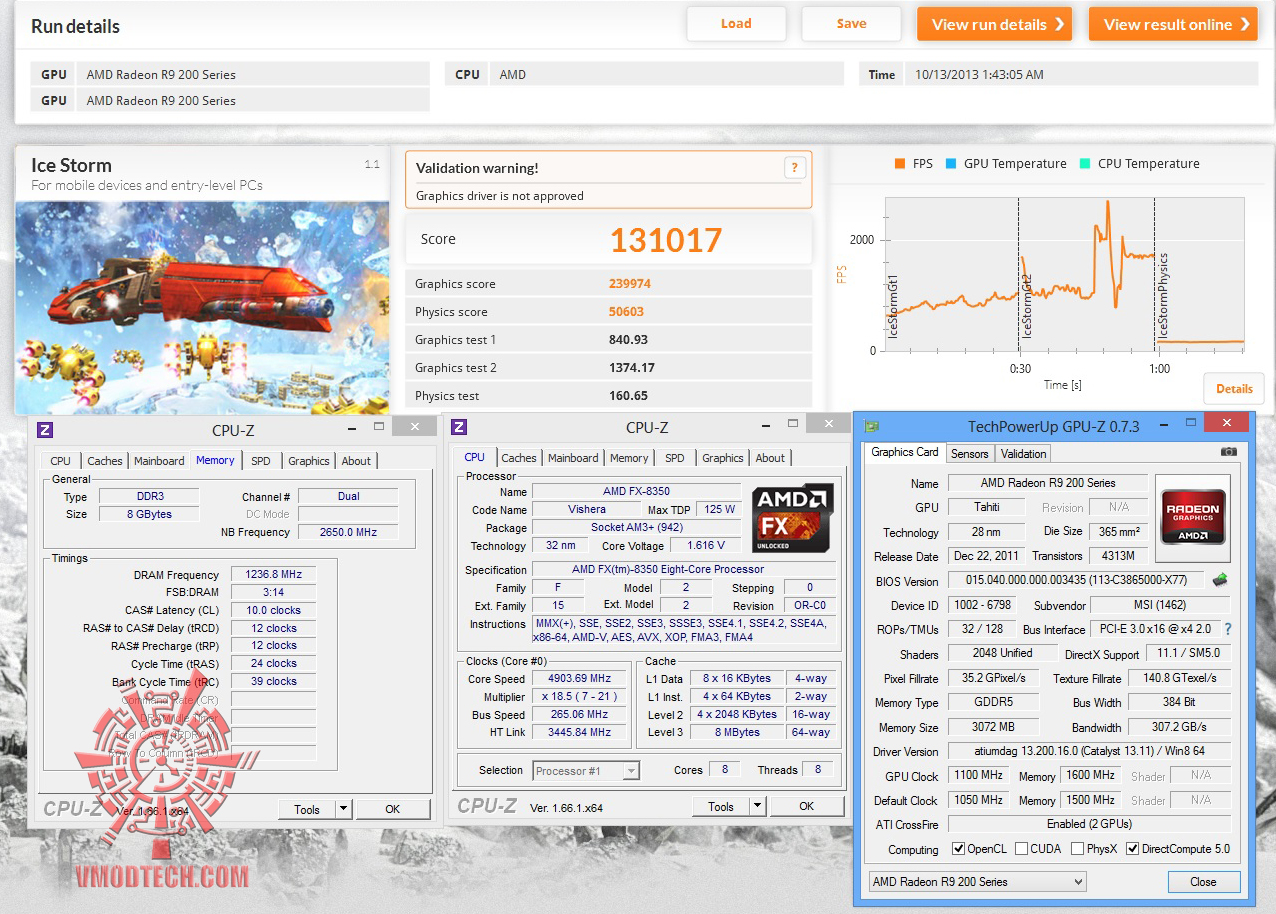Click the Driver Version field in GPU-Z
This screenshot has width=1276, height=914.
tap(1088, 751)
